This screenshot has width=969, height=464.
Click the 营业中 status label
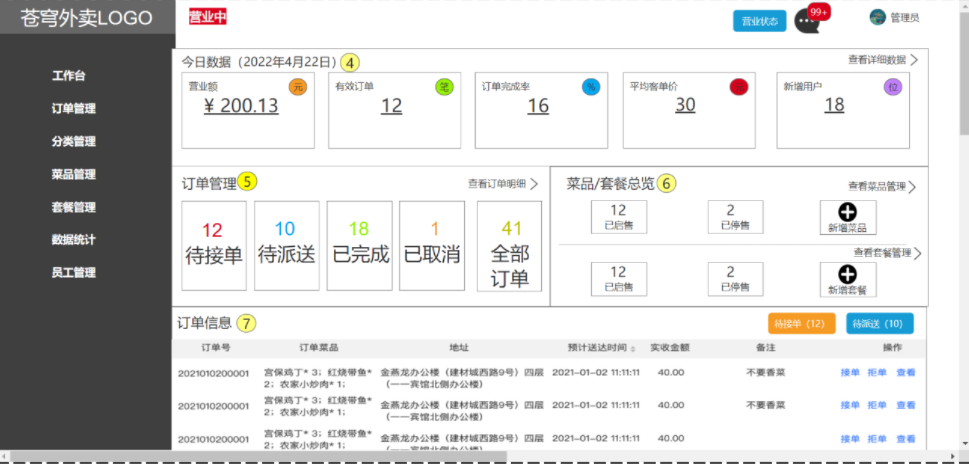tap(208, 17)
